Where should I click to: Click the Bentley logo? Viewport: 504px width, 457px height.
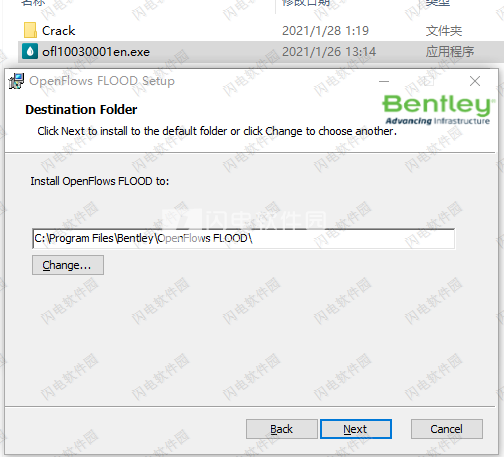click(x=438, y=109)
